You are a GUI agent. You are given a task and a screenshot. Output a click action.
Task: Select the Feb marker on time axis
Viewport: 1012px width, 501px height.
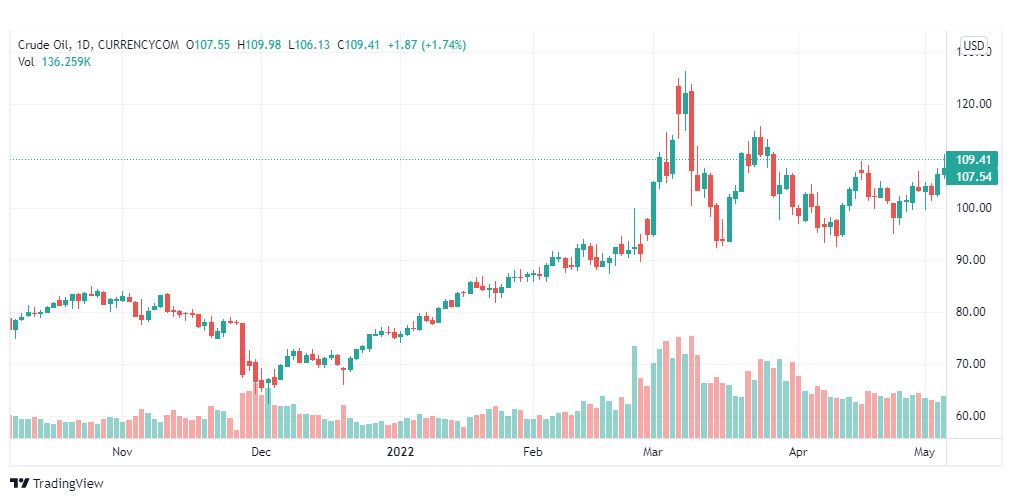[x=533, y=452]
